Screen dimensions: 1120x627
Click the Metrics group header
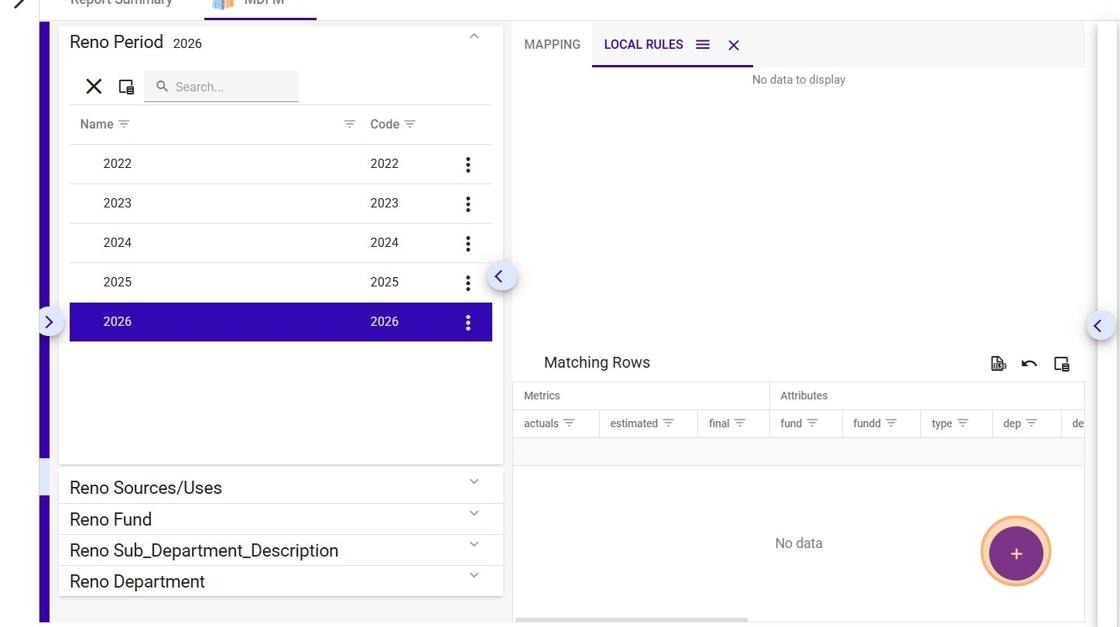tap(542, 396)
